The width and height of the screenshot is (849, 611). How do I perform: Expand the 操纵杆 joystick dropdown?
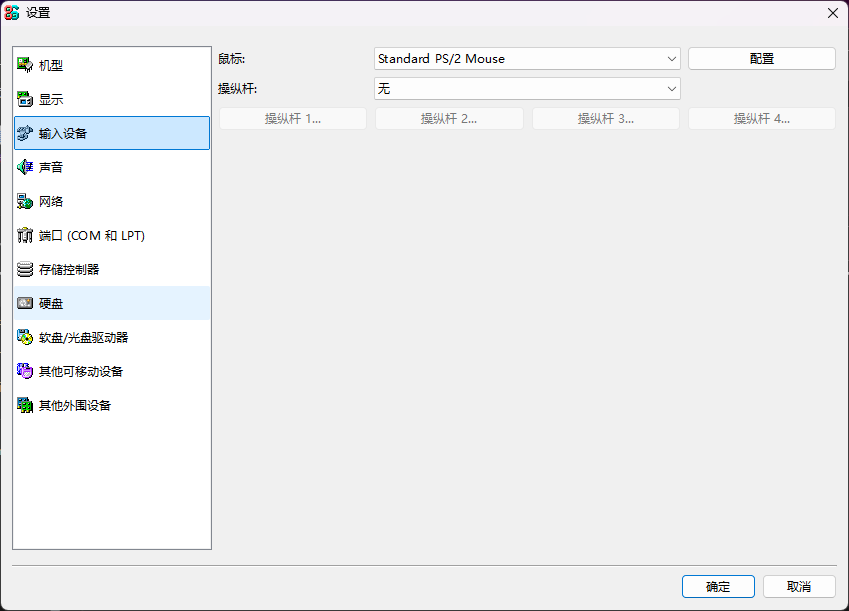[527, 89]
